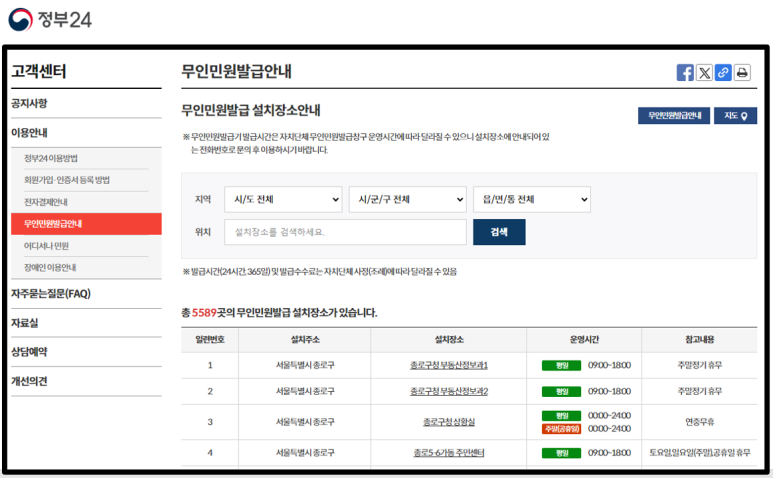773x478 pixels.
Task: Click the 평일 badge in row 1
Action: pyautogui.click(x=561, y=365)
